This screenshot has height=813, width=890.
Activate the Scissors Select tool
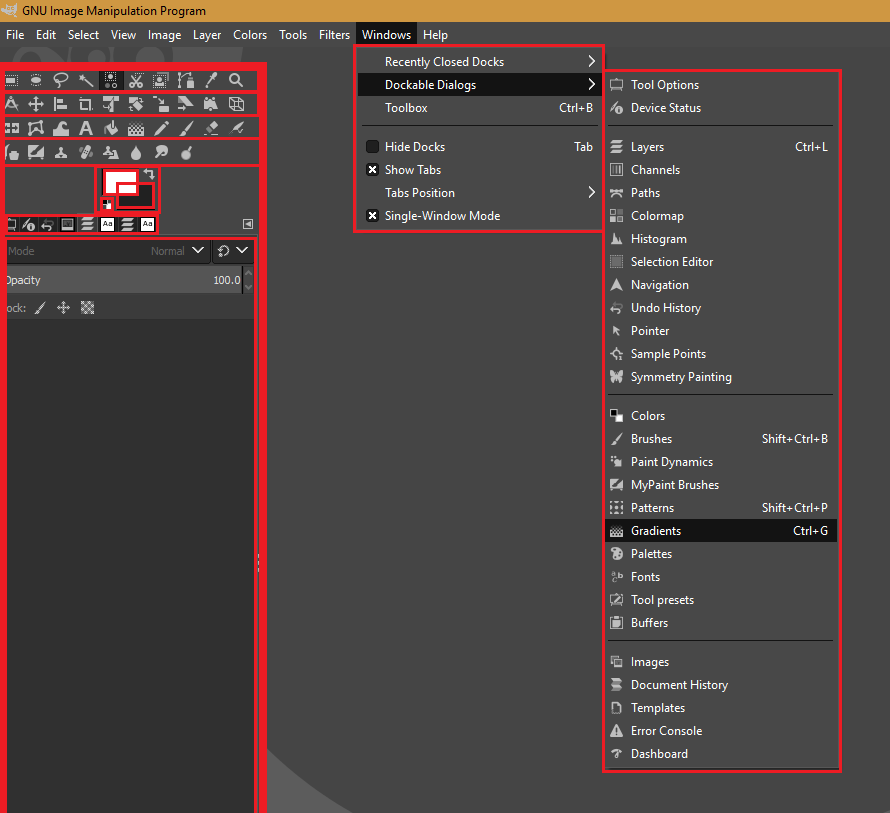136,79
